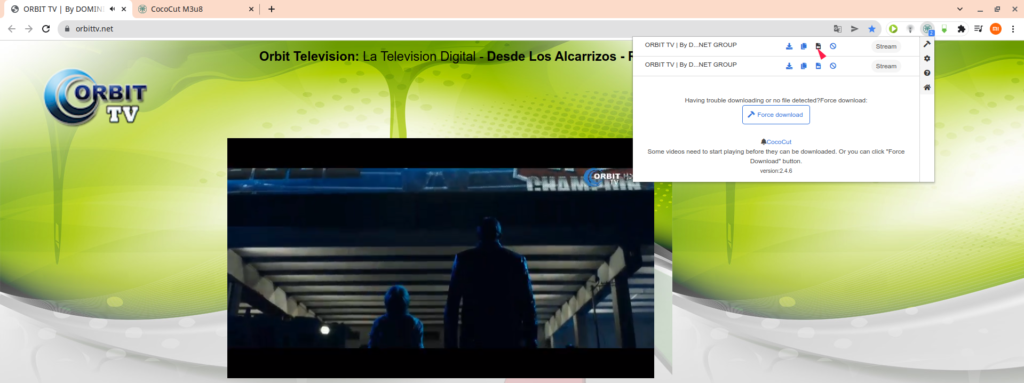Copy the link of first stream entry
This screenshot has height=383, width=1024.
804,46
